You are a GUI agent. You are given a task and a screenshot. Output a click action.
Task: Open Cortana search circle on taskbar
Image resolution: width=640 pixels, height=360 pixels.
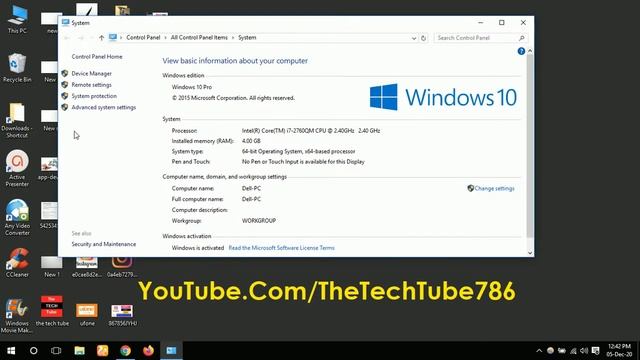33,351
